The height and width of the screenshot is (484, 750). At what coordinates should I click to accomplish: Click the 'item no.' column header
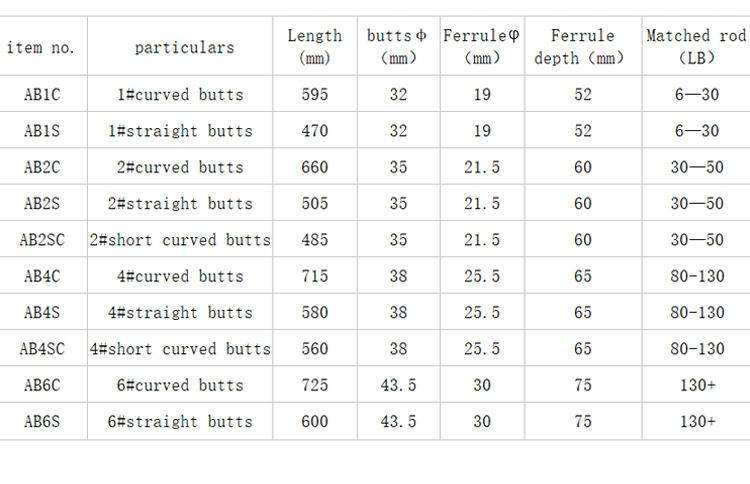coord(40,47)
